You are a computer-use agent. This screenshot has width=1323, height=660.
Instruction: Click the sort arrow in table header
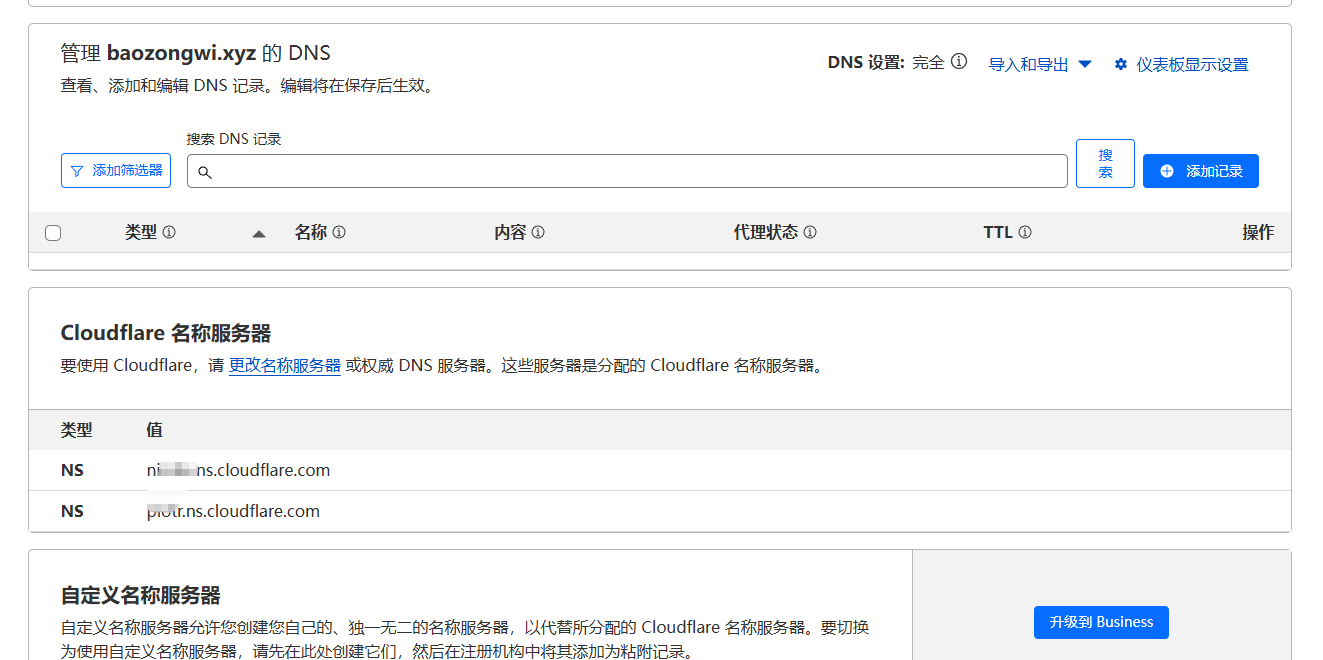click(x=259, y=233)
